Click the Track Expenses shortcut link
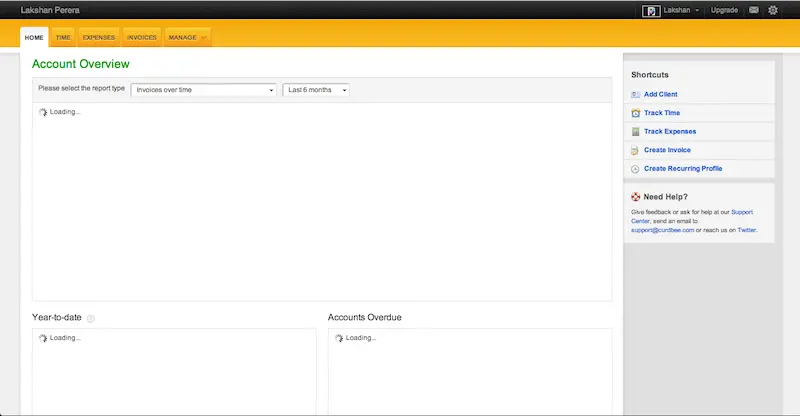The width and height of the screenshot is (800, 416). (670, 132)
